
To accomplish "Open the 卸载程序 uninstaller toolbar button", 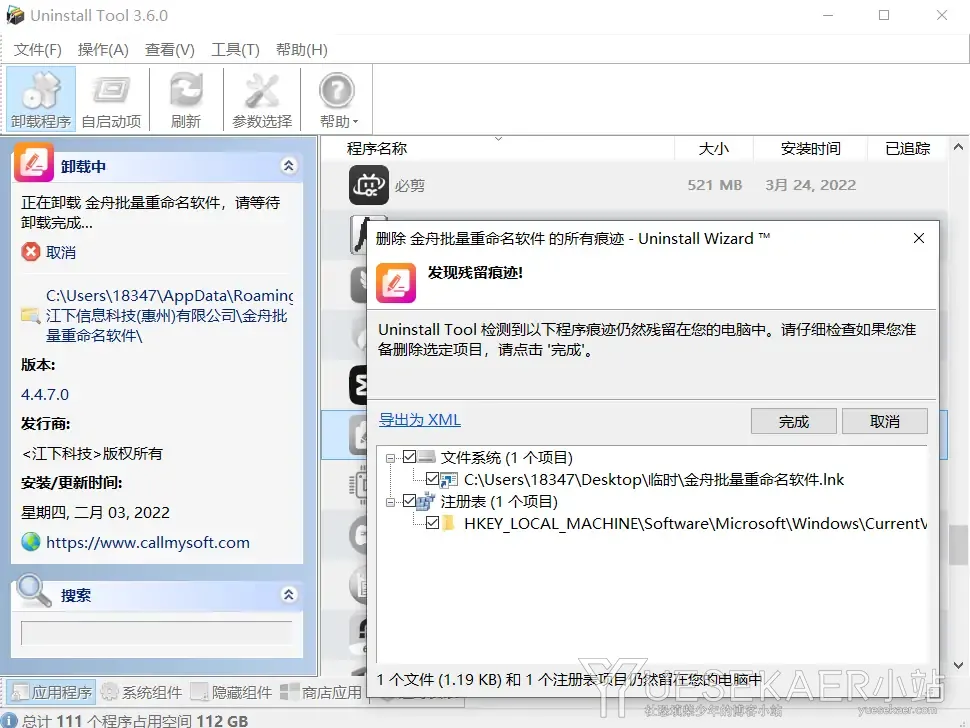I will (x=41, y=99).
